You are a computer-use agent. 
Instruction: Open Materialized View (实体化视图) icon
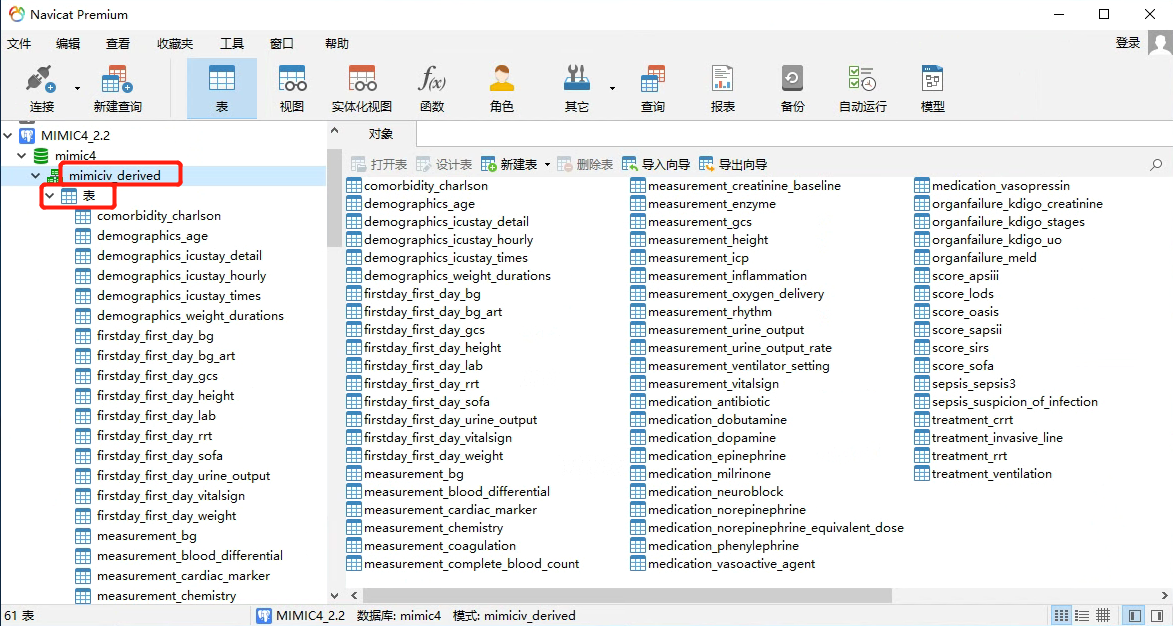[362, 88]
